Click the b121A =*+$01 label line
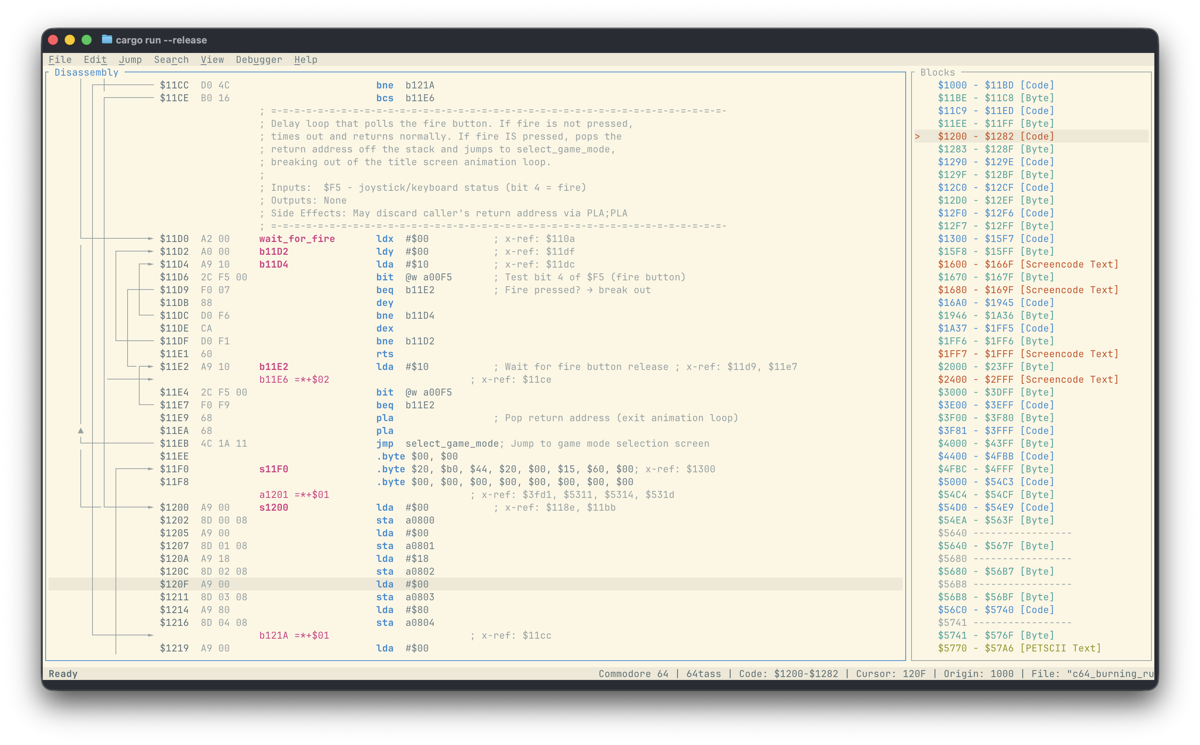Screen dimensions: 1200x745 tap(294, 635)
